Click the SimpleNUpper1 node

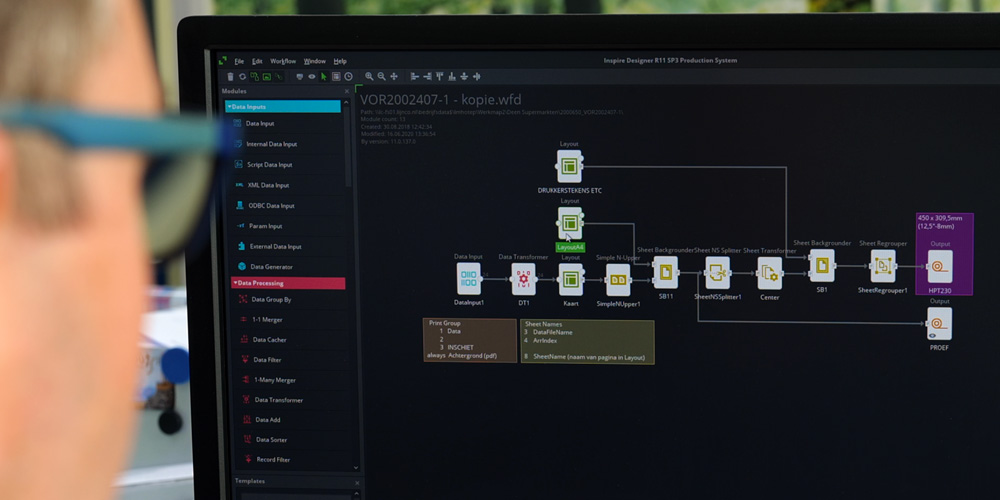pos(618,280)
